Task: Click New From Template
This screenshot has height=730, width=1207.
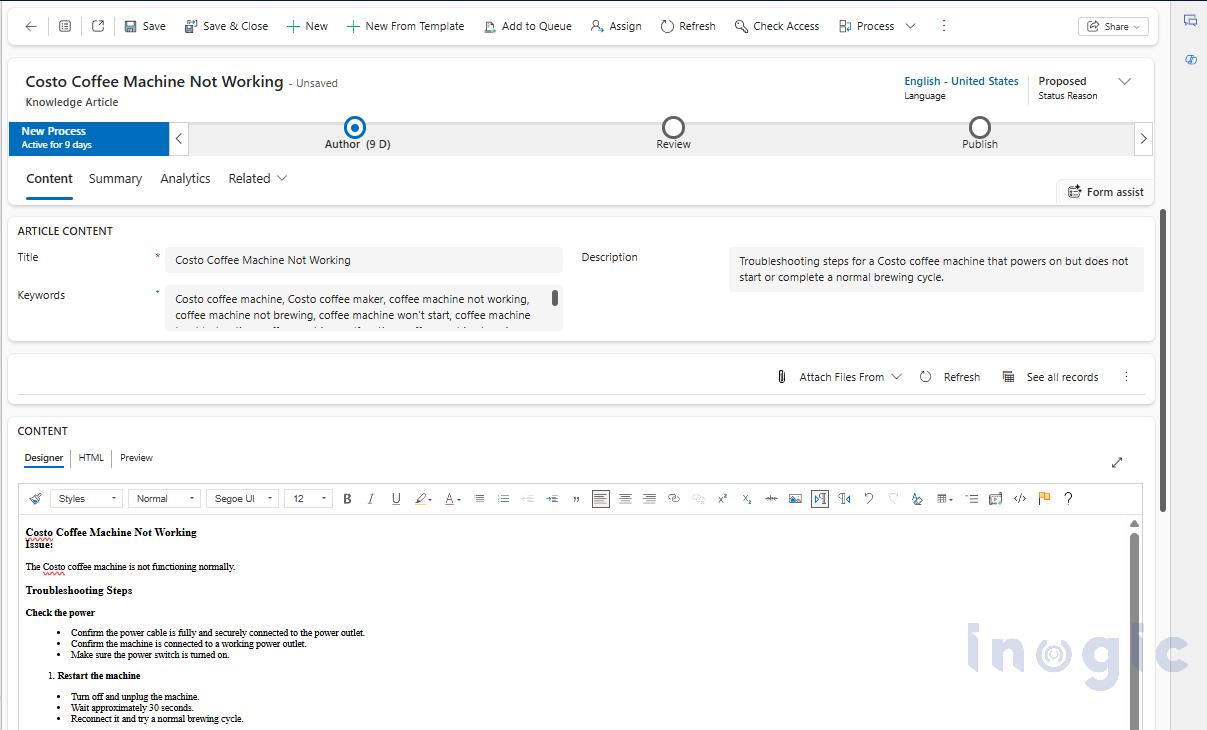Action: coord(405,26)
